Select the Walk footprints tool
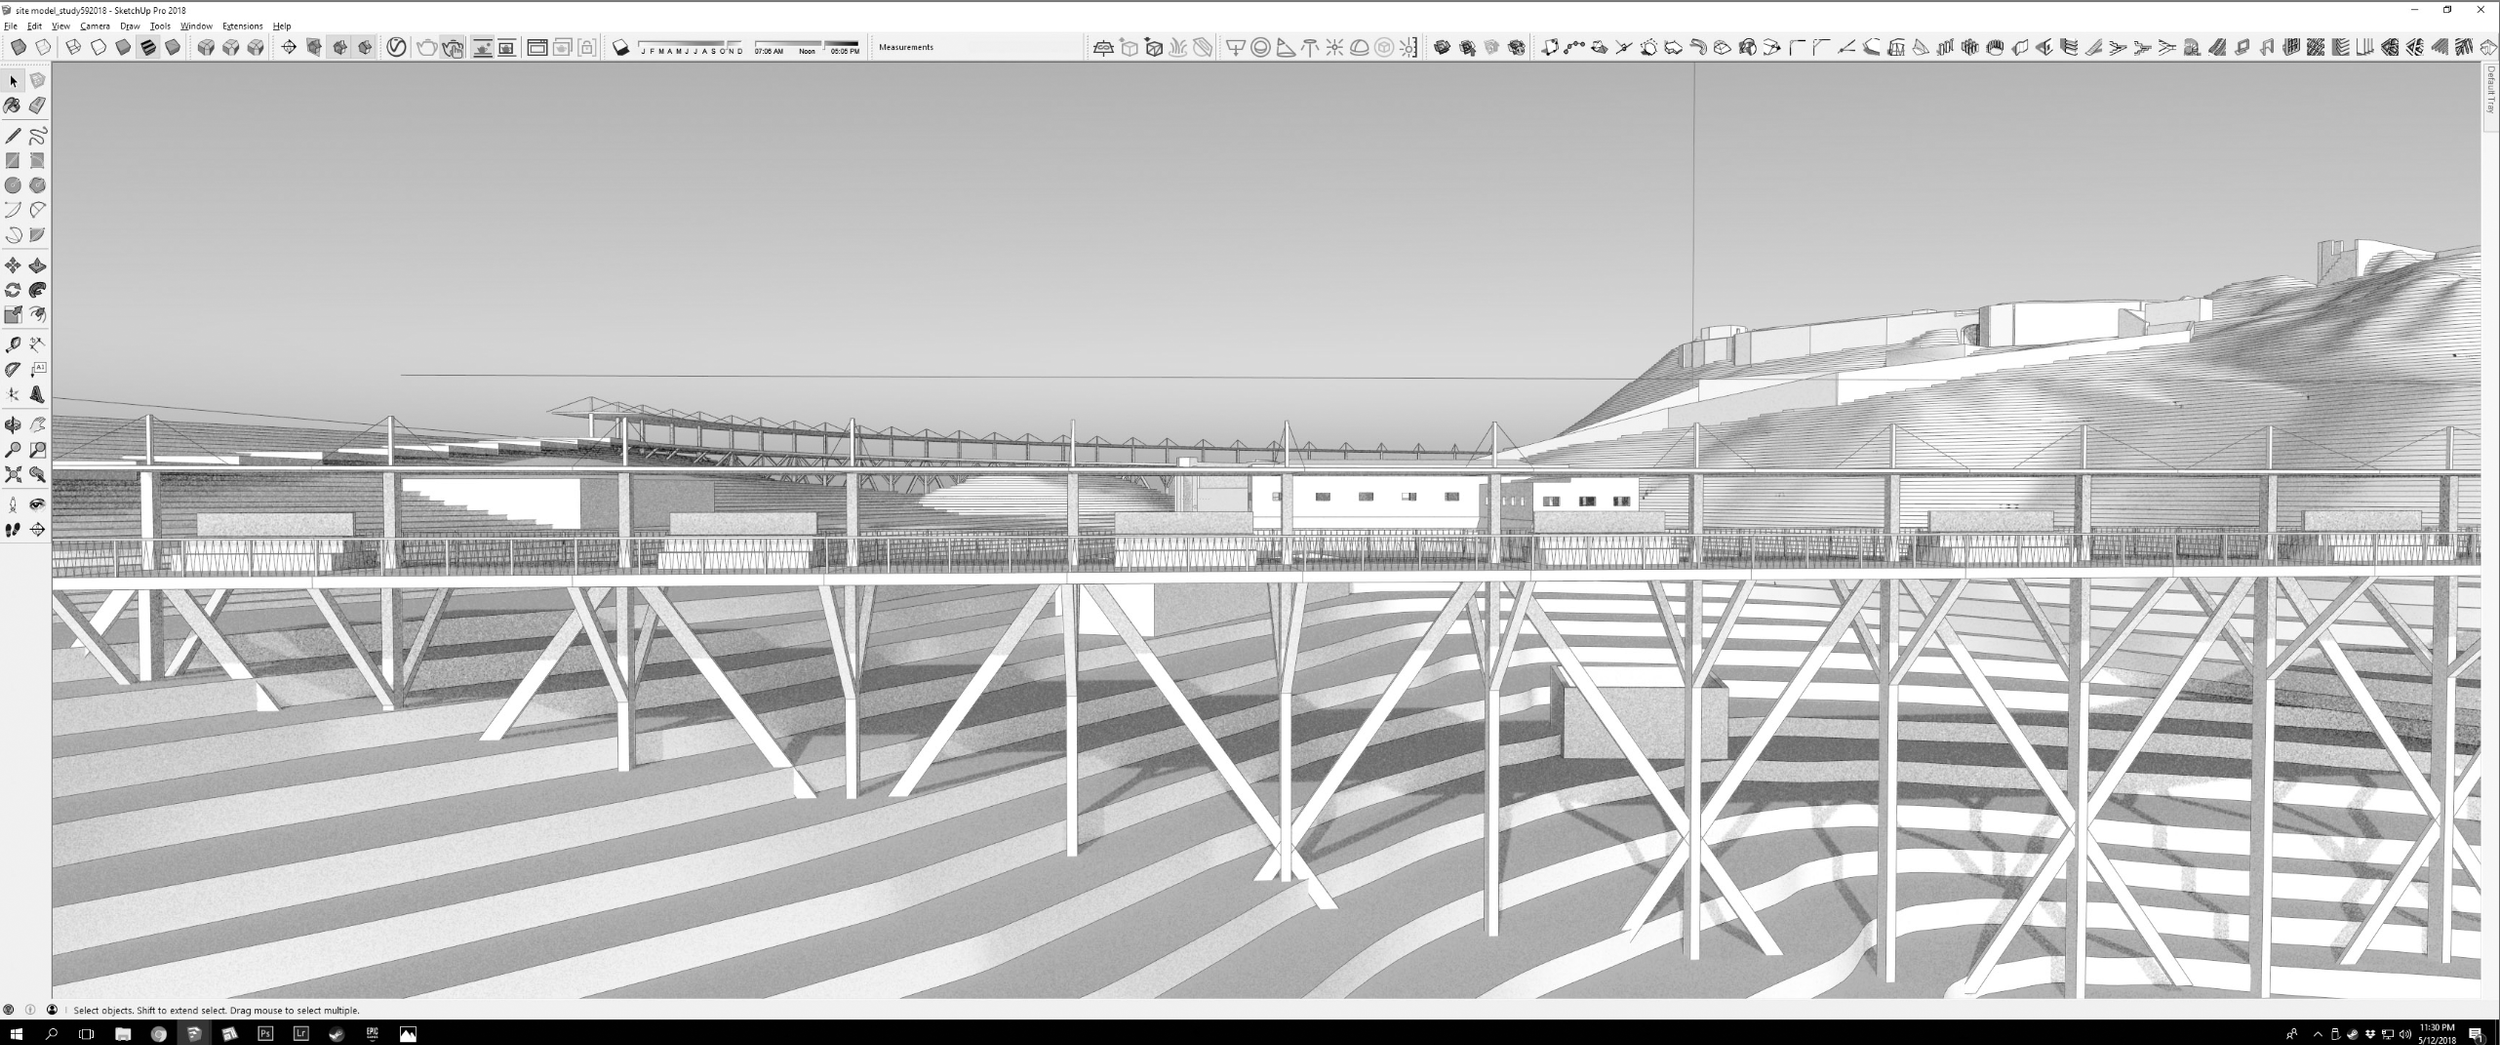Image resolution: width=2500 pixels, height=1045 pixels. tap(13, 530)
